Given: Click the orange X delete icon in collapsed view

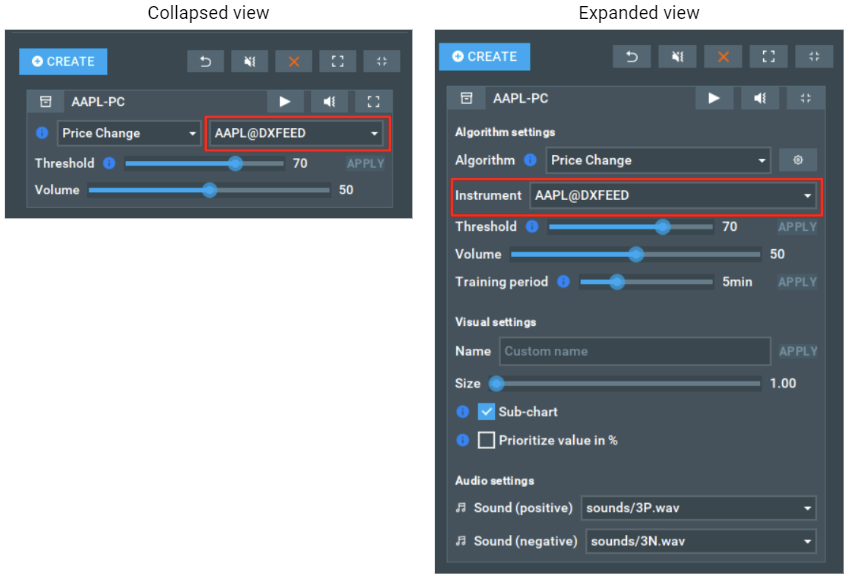Looking at the screenshot, I should point(294,62).
